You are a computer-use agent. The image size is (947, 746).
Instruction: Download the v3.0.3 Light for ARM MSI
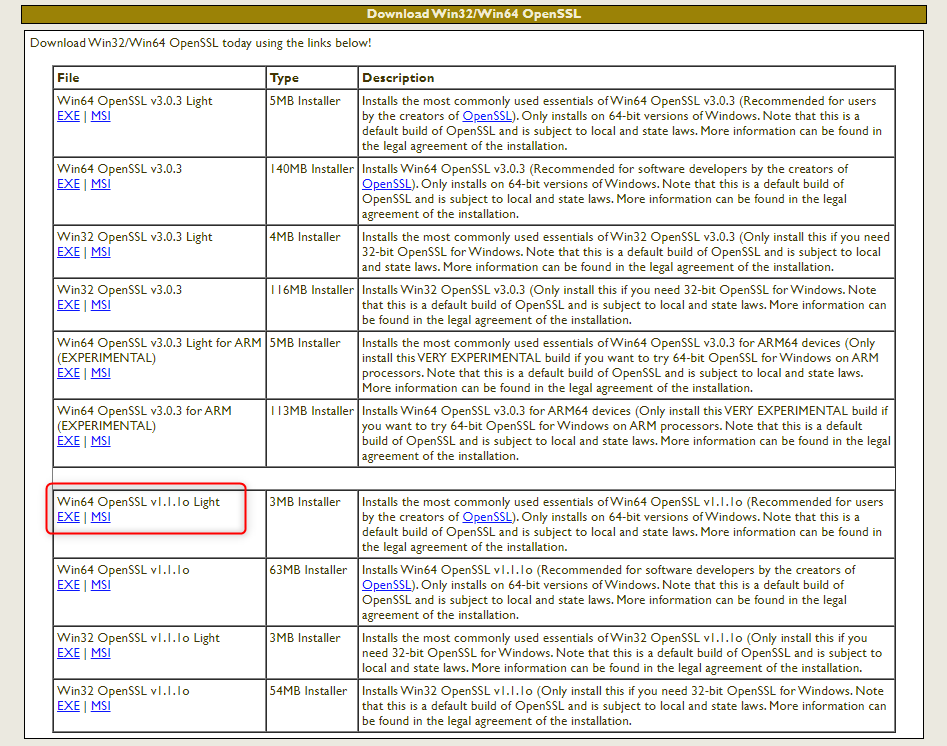click(x=101, y=373)
